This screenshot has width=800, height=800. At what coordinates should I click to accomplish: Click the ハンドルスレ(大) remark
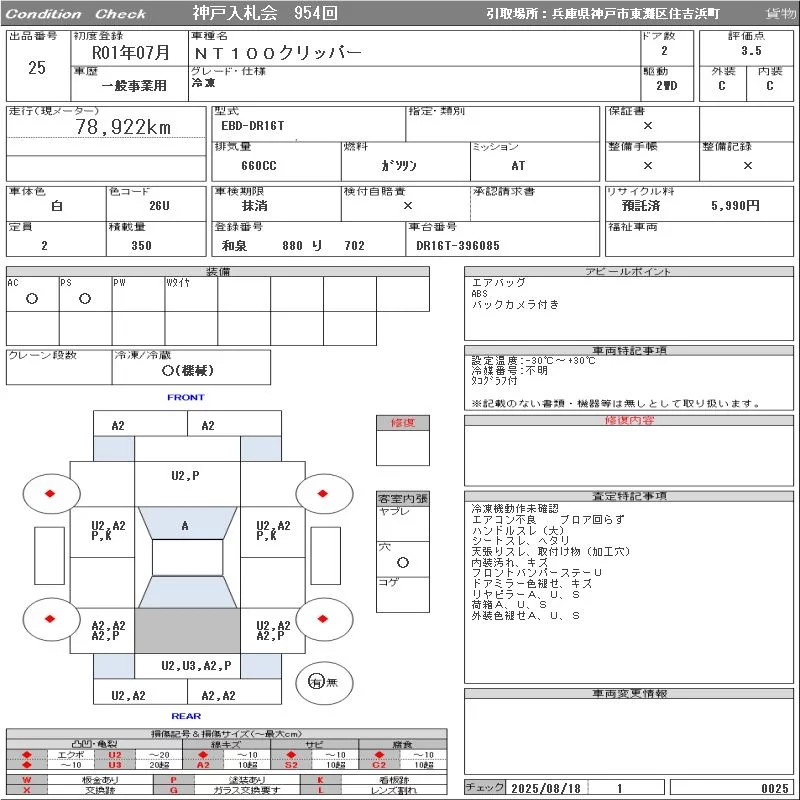click(x=517, y=530)
